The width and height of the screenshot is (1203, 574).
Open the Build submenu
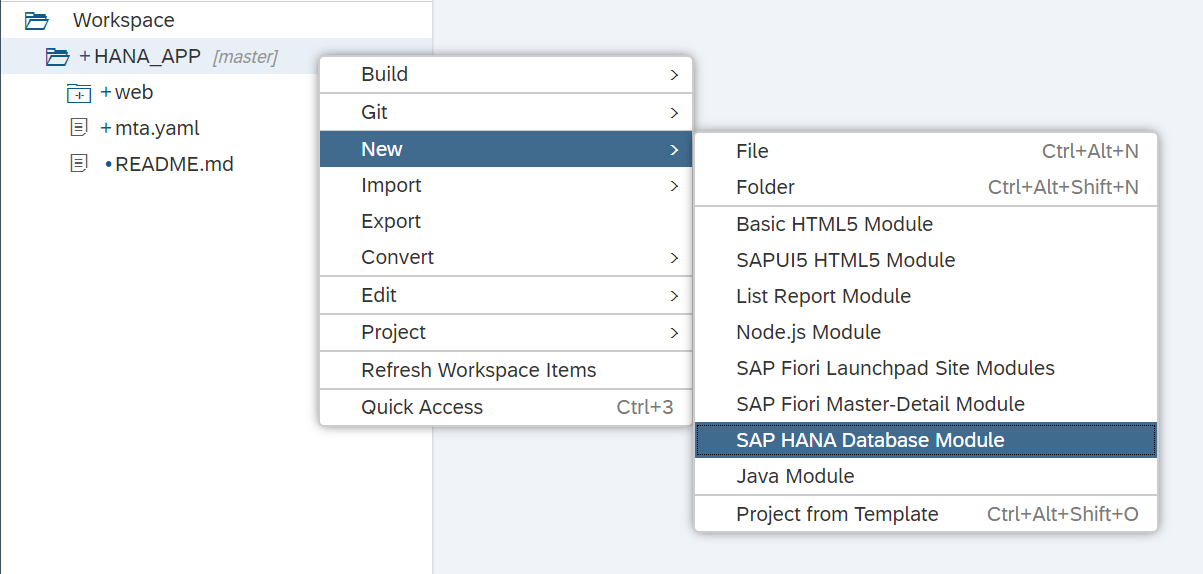(x=506, y=75)
